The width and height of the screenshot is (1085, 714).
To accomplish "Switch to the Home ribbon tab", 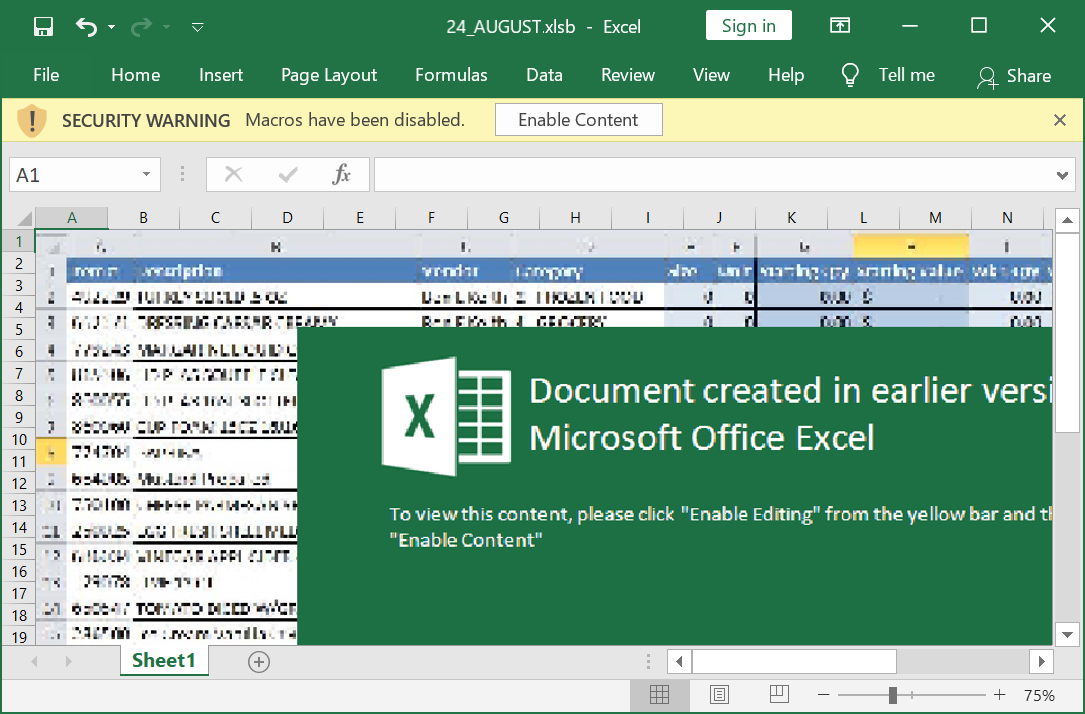I will [x=136, y=75].
